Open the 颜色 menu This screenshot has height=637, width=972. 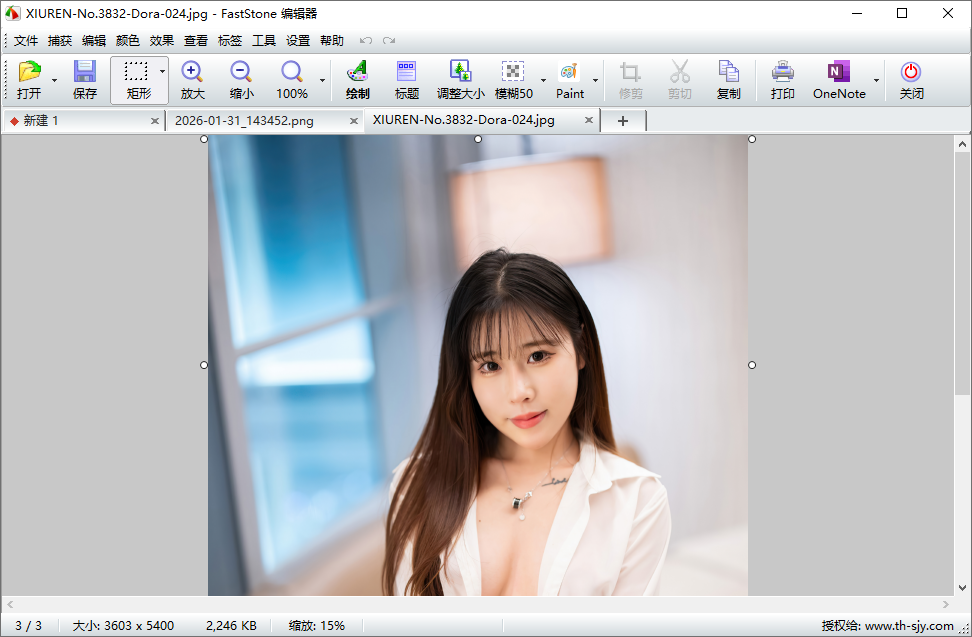[x=128, y=40]
